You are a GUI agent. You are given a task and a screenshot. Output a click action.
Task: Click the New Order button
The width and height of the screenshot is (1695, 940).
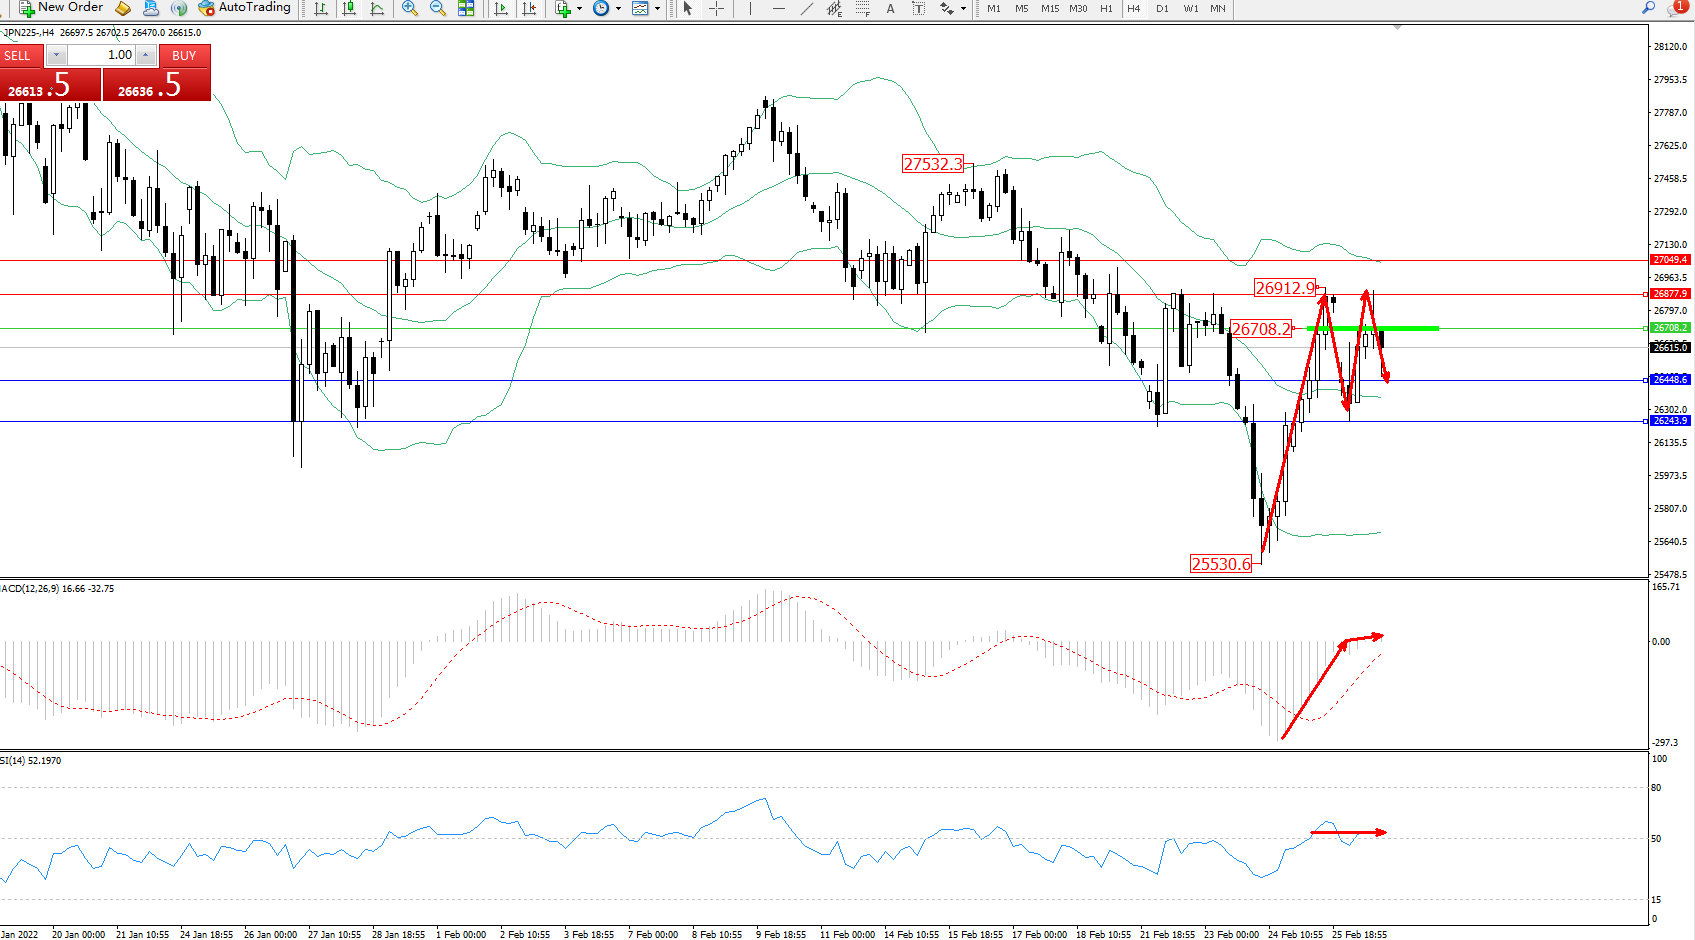pyautogui.click(x=60, y=8)
